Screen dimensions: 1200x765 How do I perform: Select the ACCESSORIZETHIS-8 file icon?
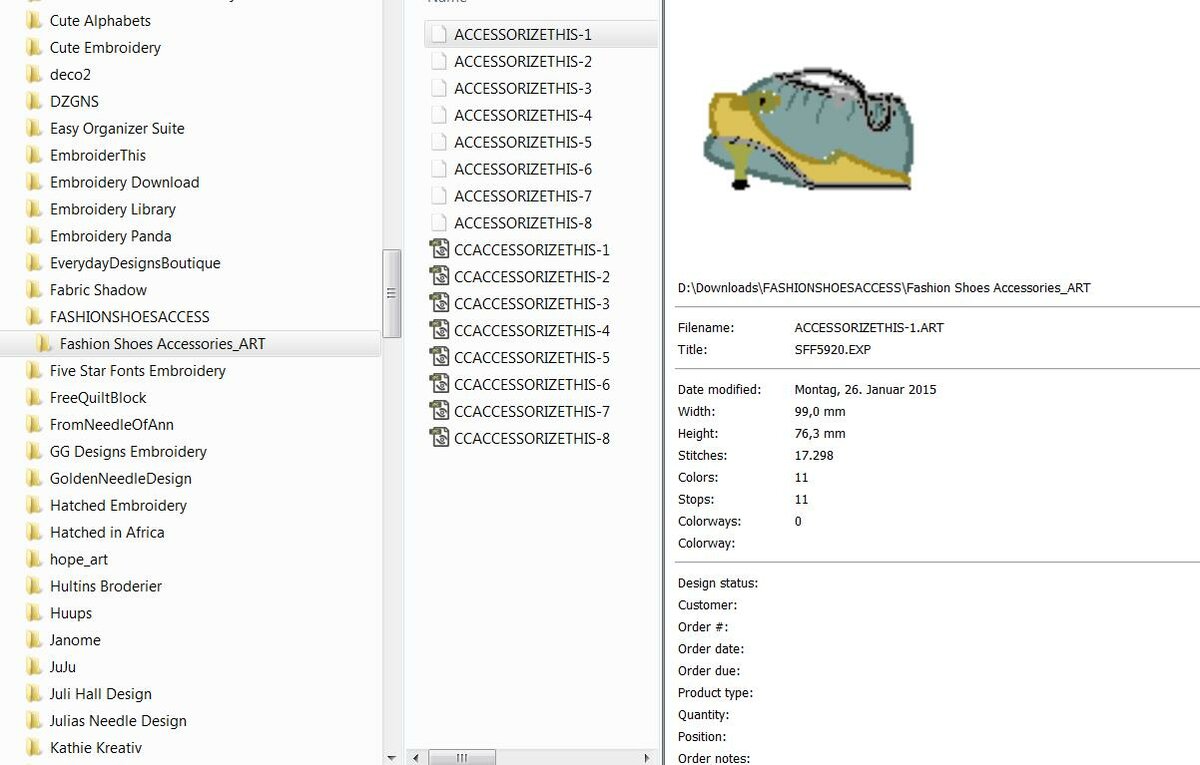coord(438,223)
